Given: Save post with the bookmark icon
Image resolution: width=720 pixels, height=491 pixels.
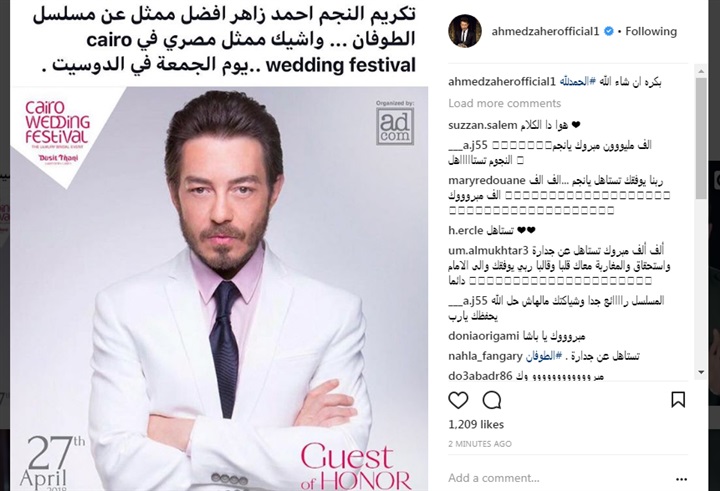Looking at the screenshot, I should click(x=678, y=400).
